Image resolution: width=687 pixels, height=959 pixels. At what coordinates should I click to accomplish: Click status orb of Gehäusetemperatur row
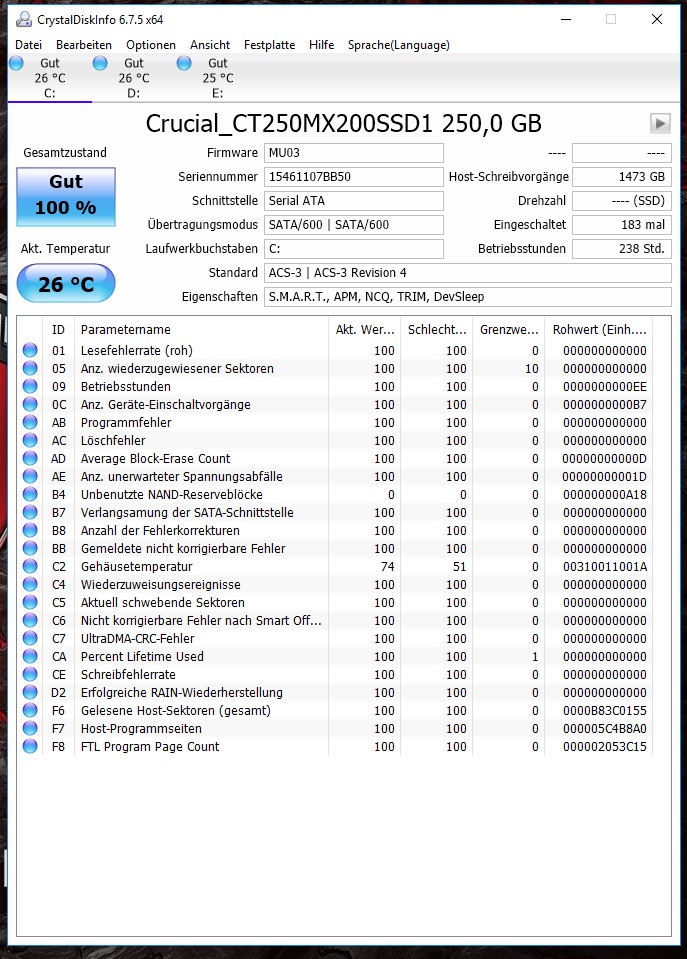(x=30, y=566)
